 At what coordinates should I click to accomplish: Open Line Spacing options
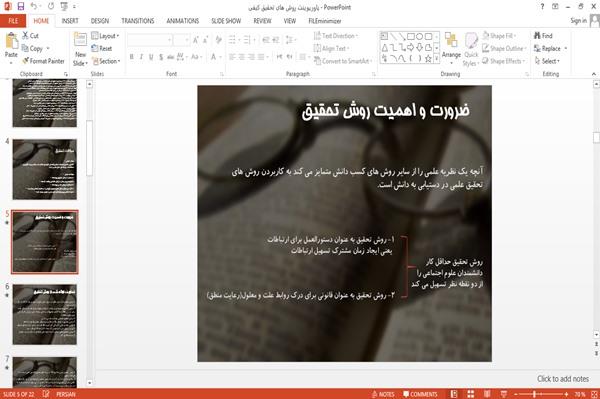pos(290,40)
